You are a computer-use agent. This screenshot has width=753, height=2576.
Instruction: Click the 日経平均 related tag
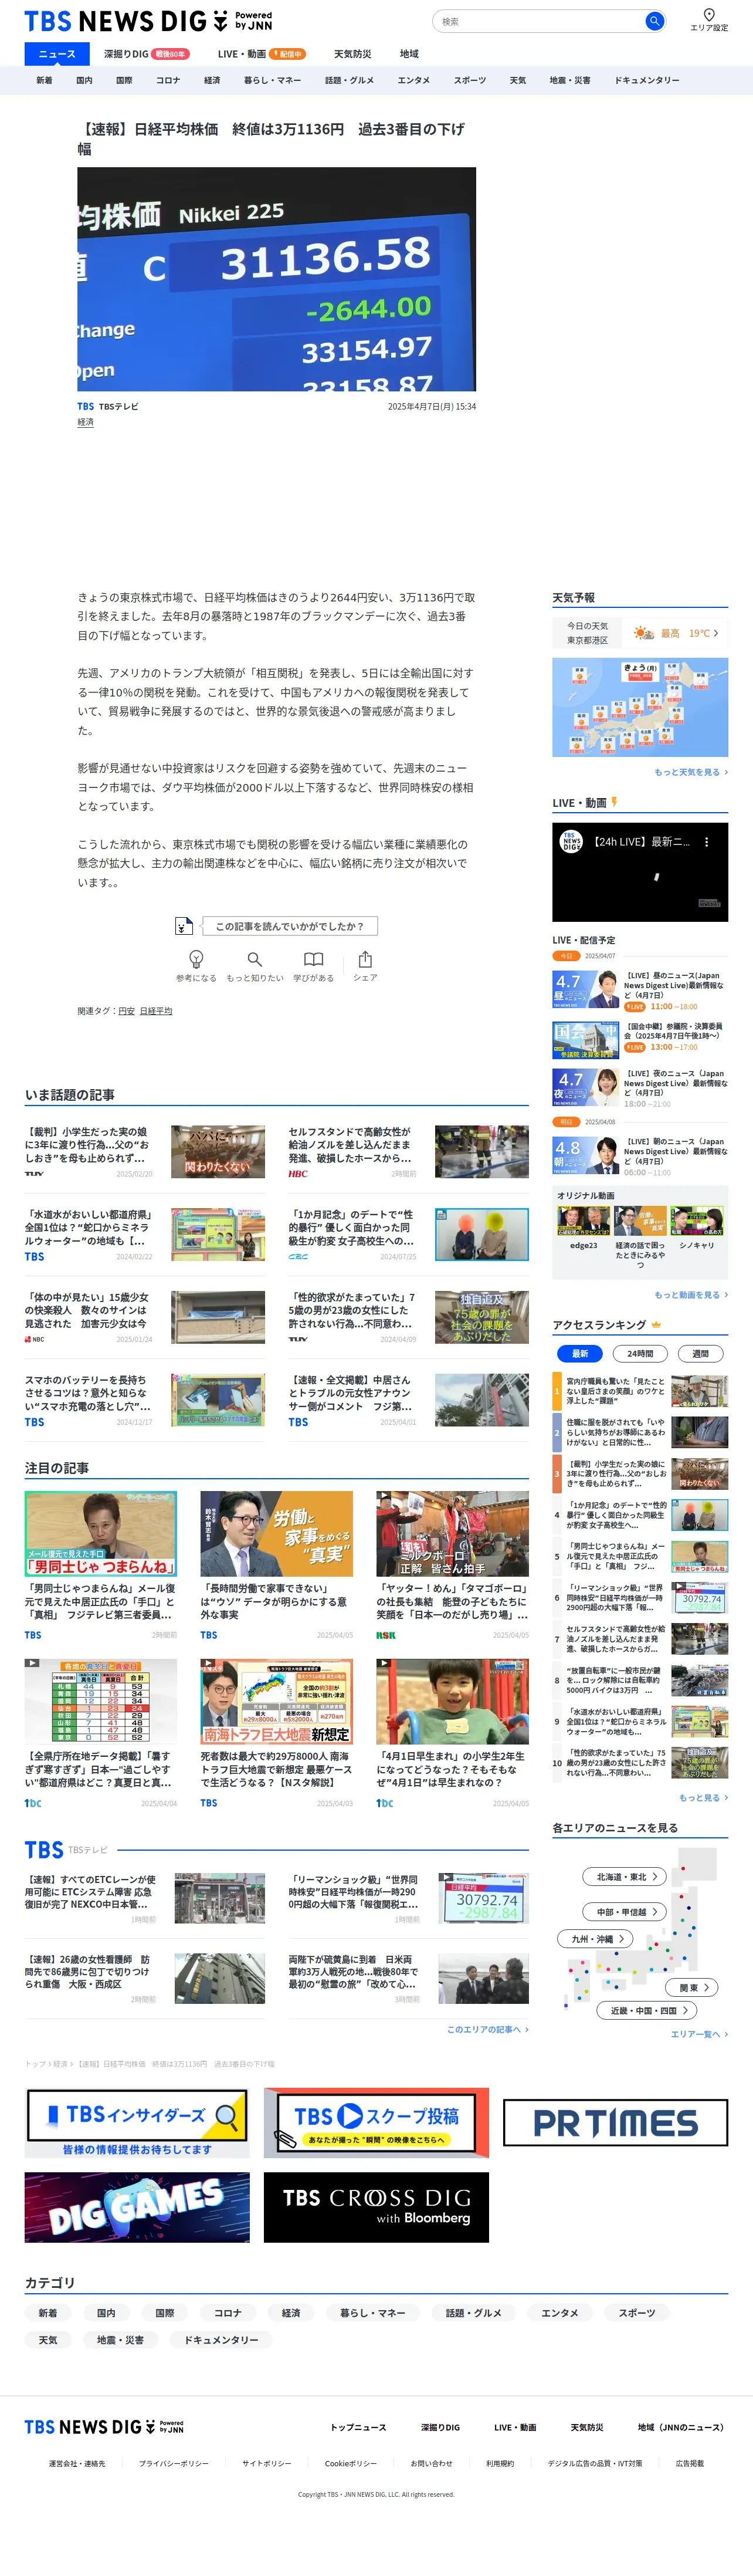[156, 1011]
